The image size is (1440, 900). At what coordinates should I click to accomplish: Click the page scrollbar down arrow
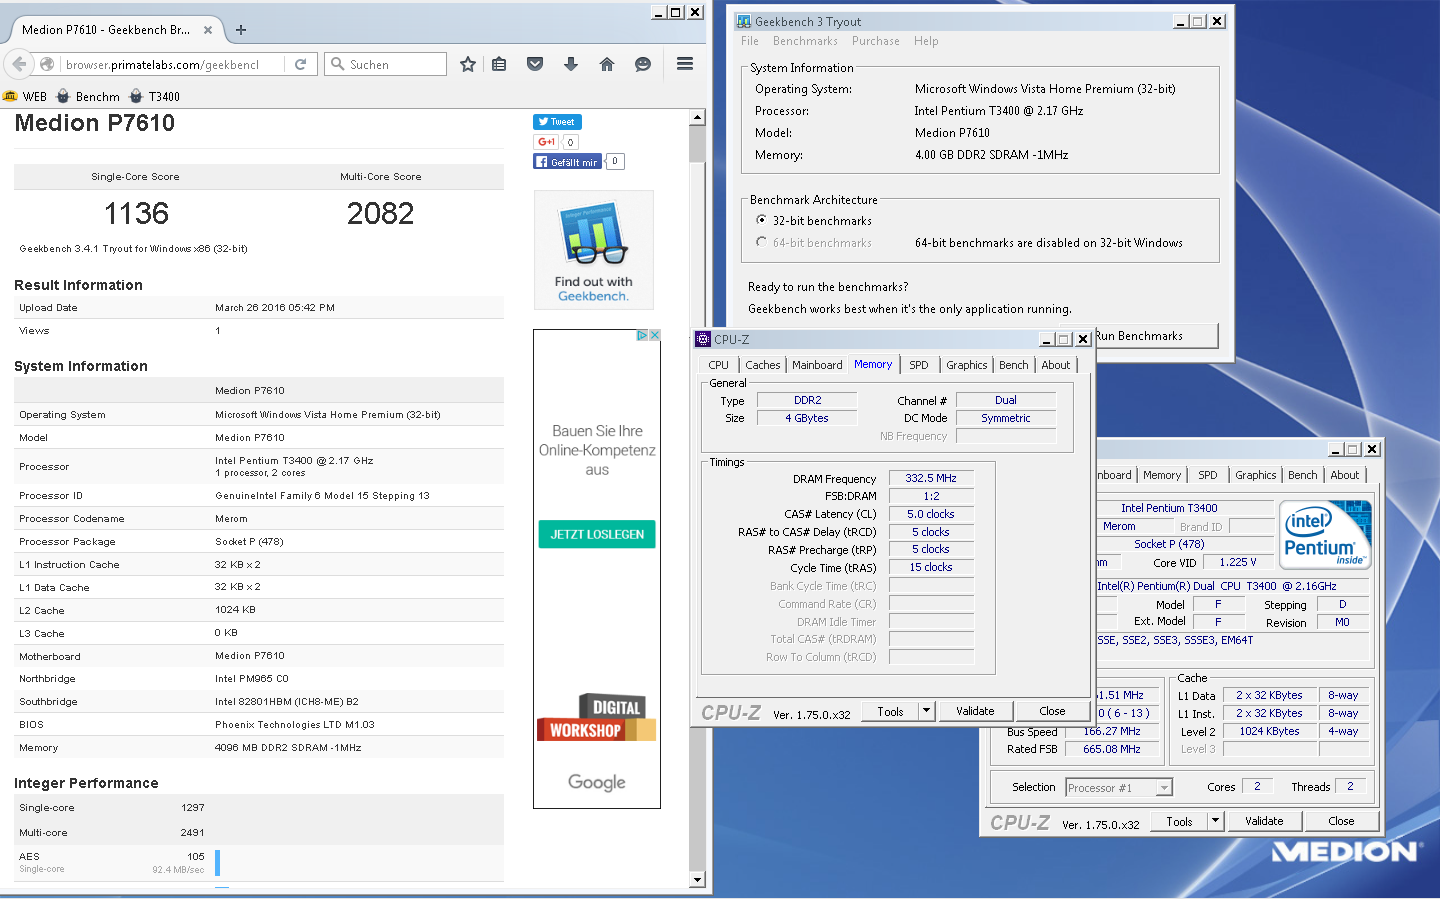(697, 880)
